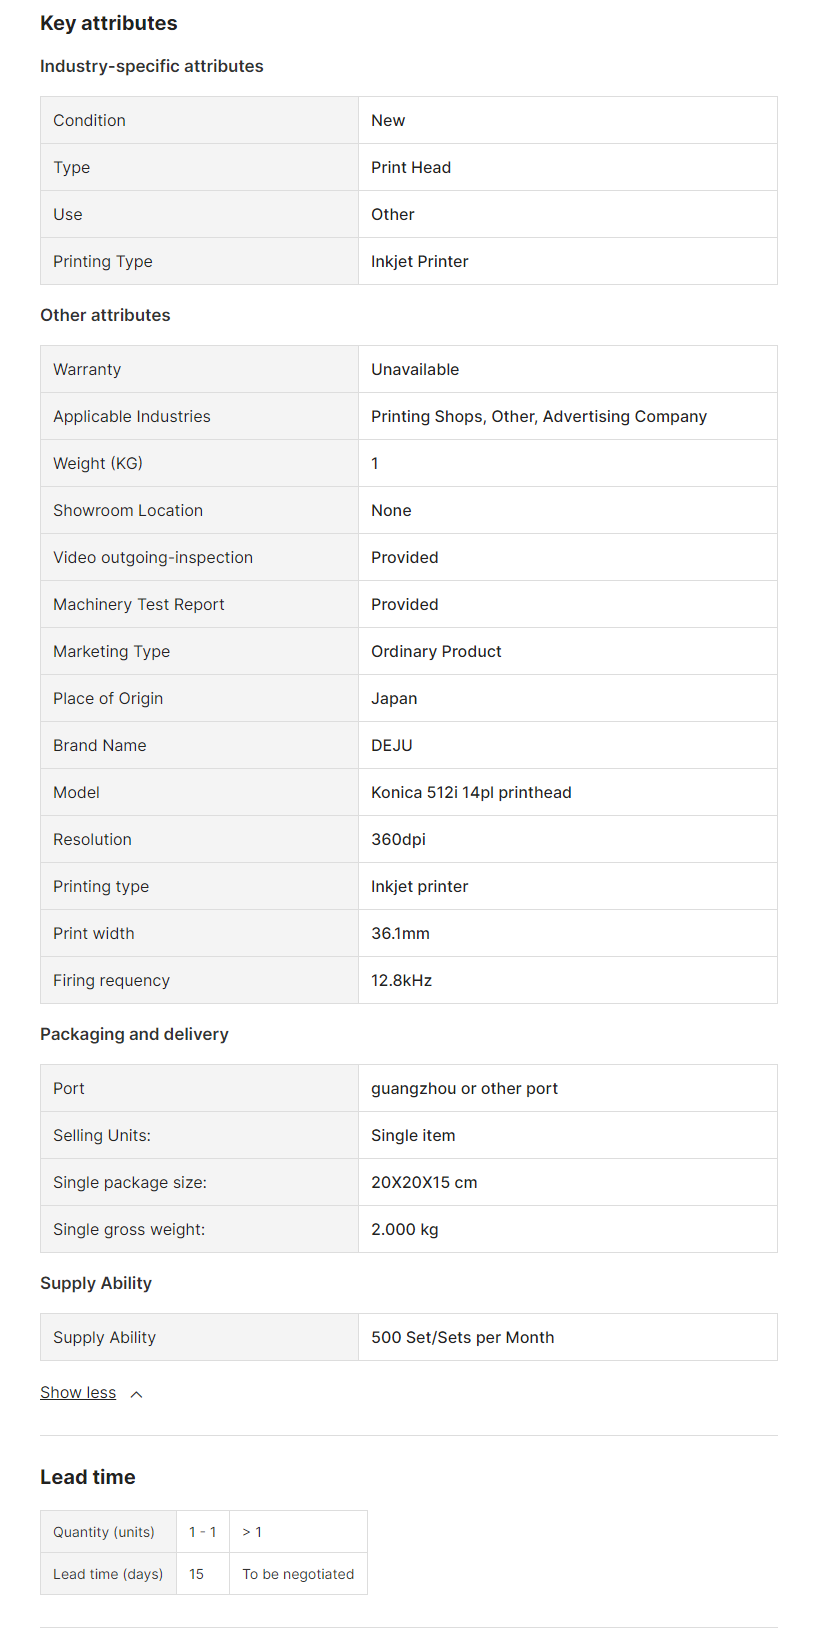This screenshot has width=825, height=1628.
Task: Collapse attributes with the up chevron icon
Action: (137, 1394)
